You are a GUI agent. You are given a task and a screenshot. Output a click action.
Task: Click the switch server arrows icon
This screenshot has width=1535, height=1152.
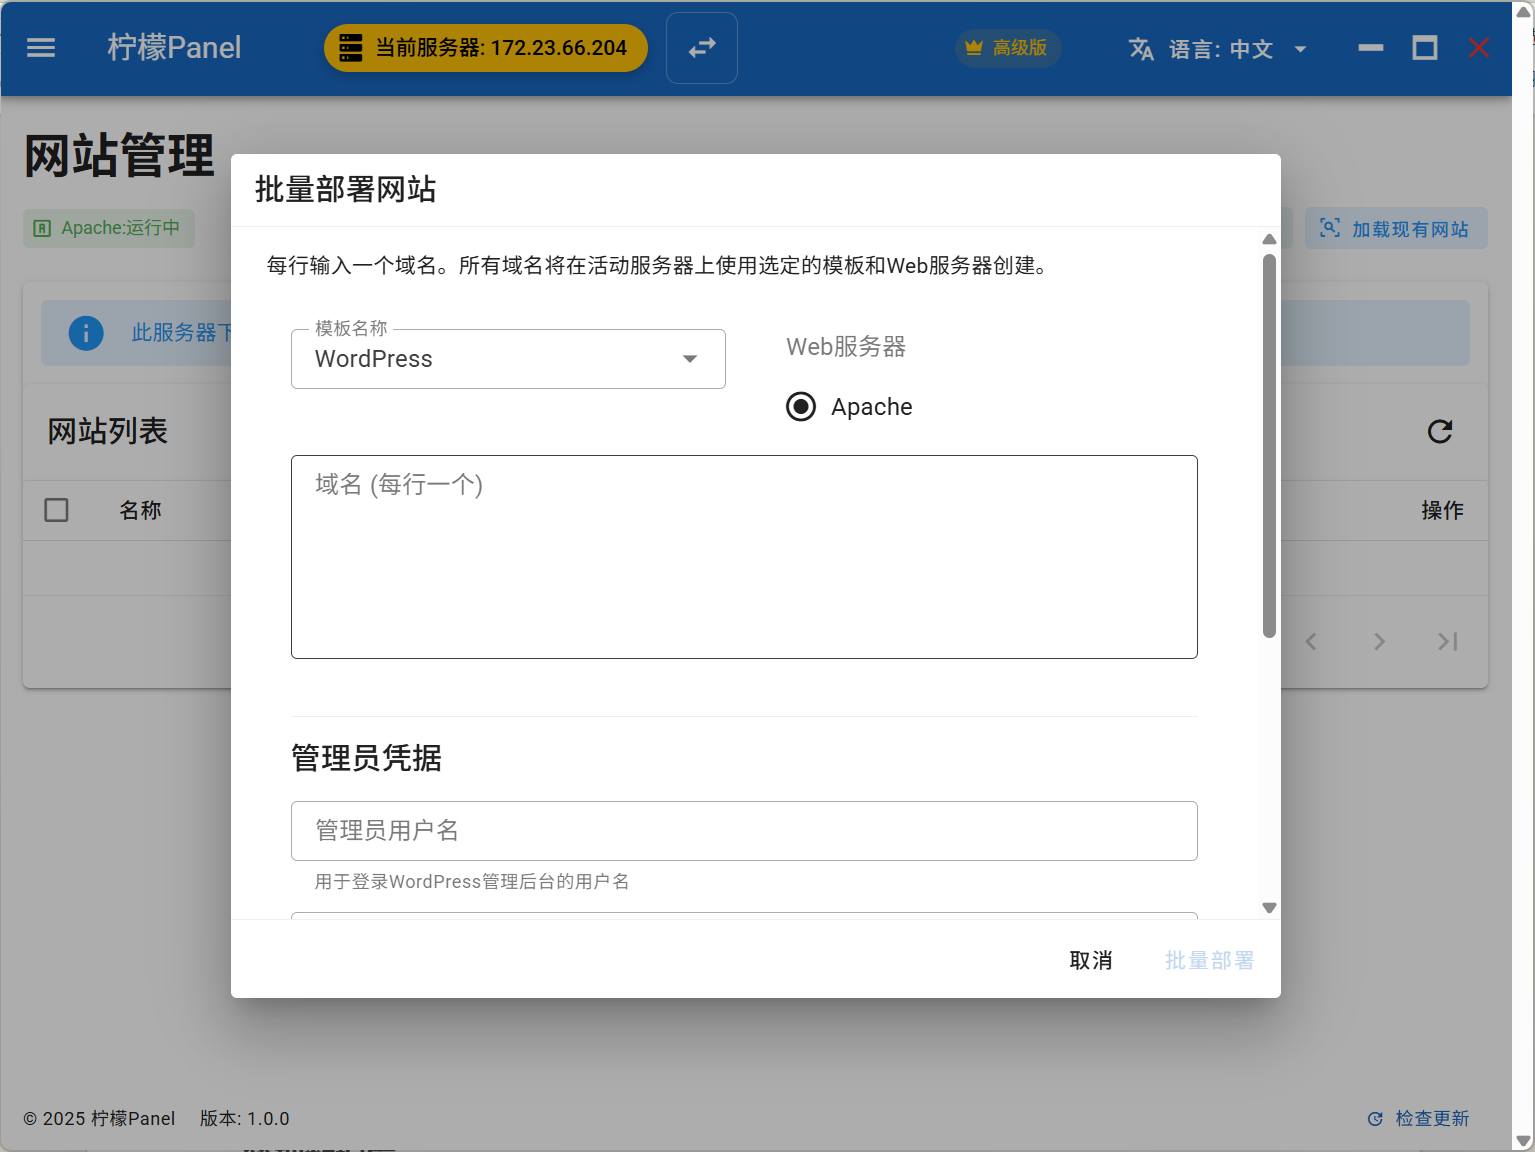pyautogui.click(x=702, y=48)
